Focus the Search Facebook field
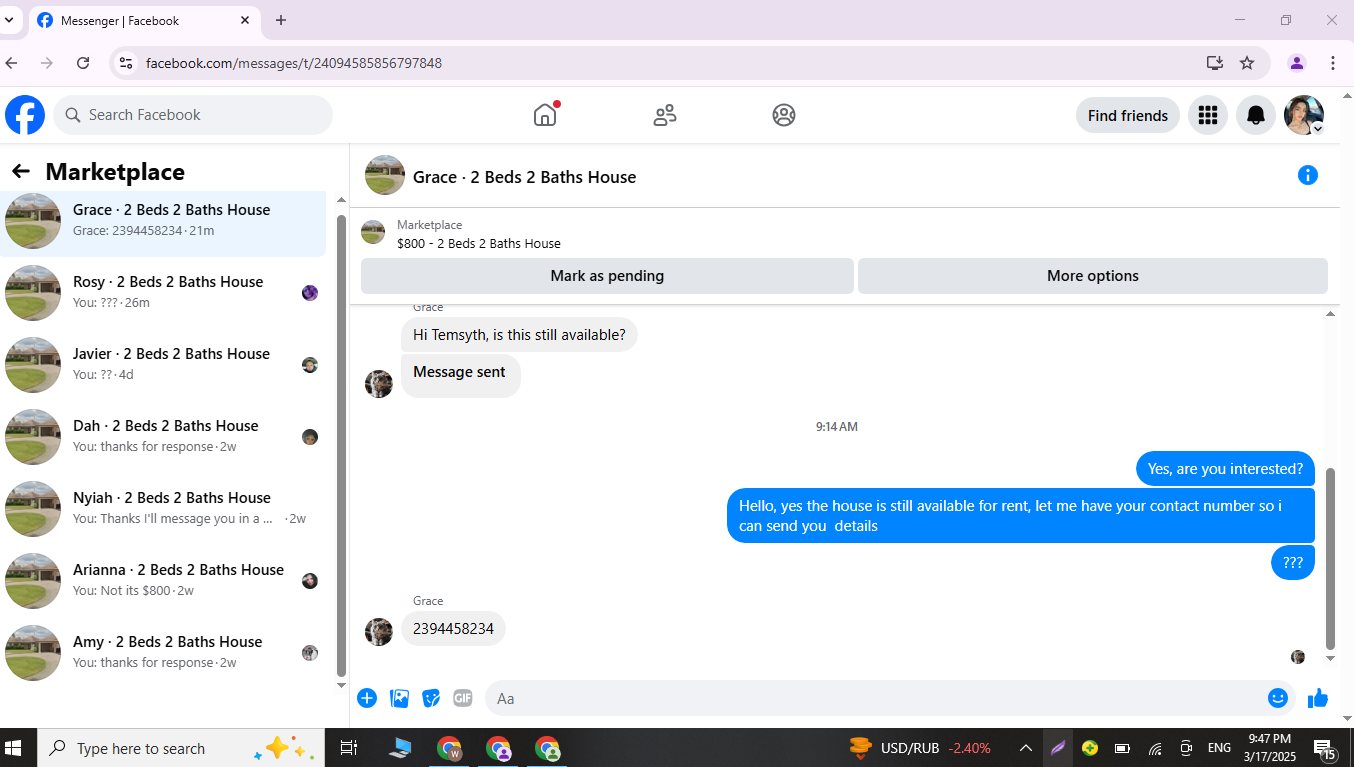 [x=193, y=115]
